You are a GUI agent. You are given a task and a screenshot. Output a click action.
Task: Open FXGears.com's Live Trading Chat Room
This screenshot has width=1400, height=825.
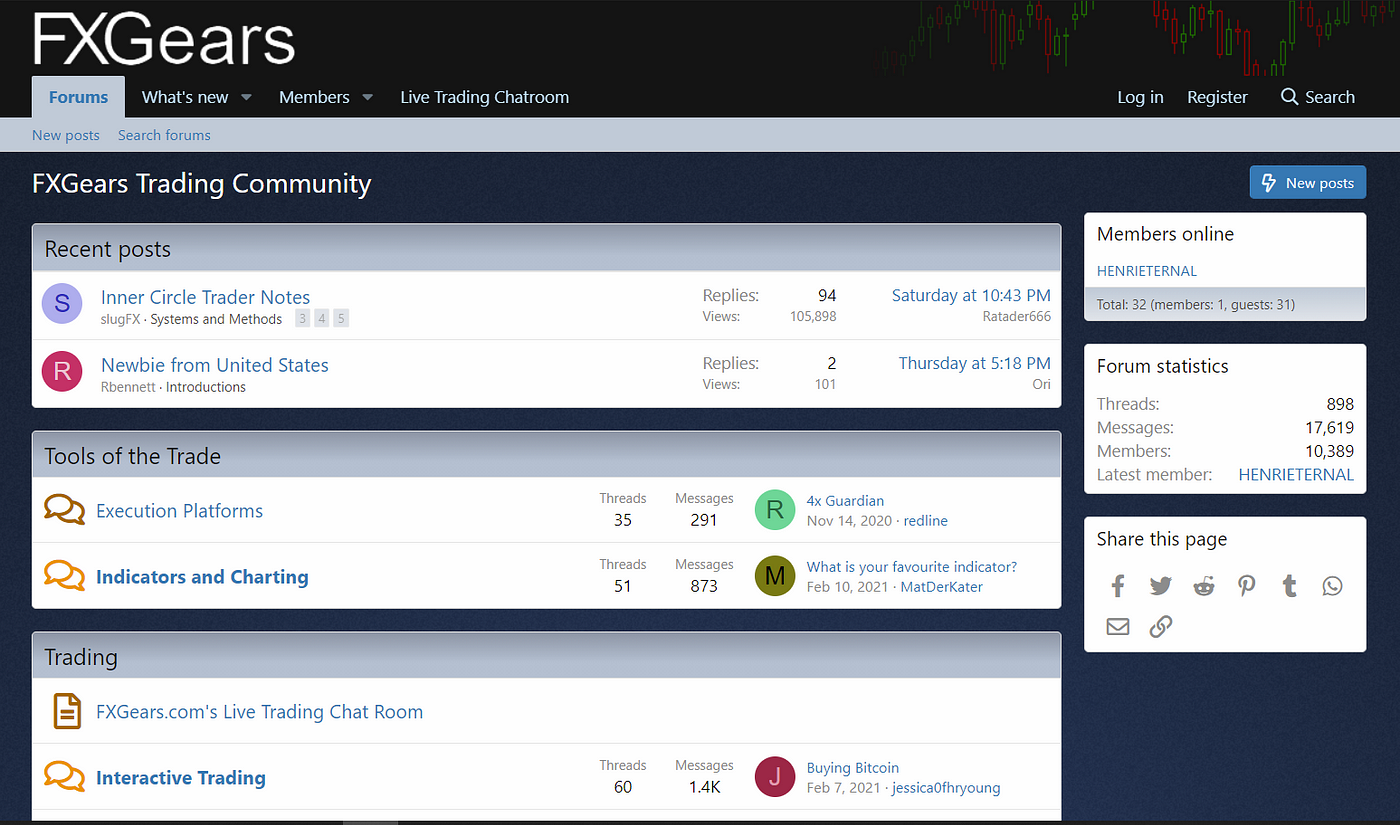(259, 712)
